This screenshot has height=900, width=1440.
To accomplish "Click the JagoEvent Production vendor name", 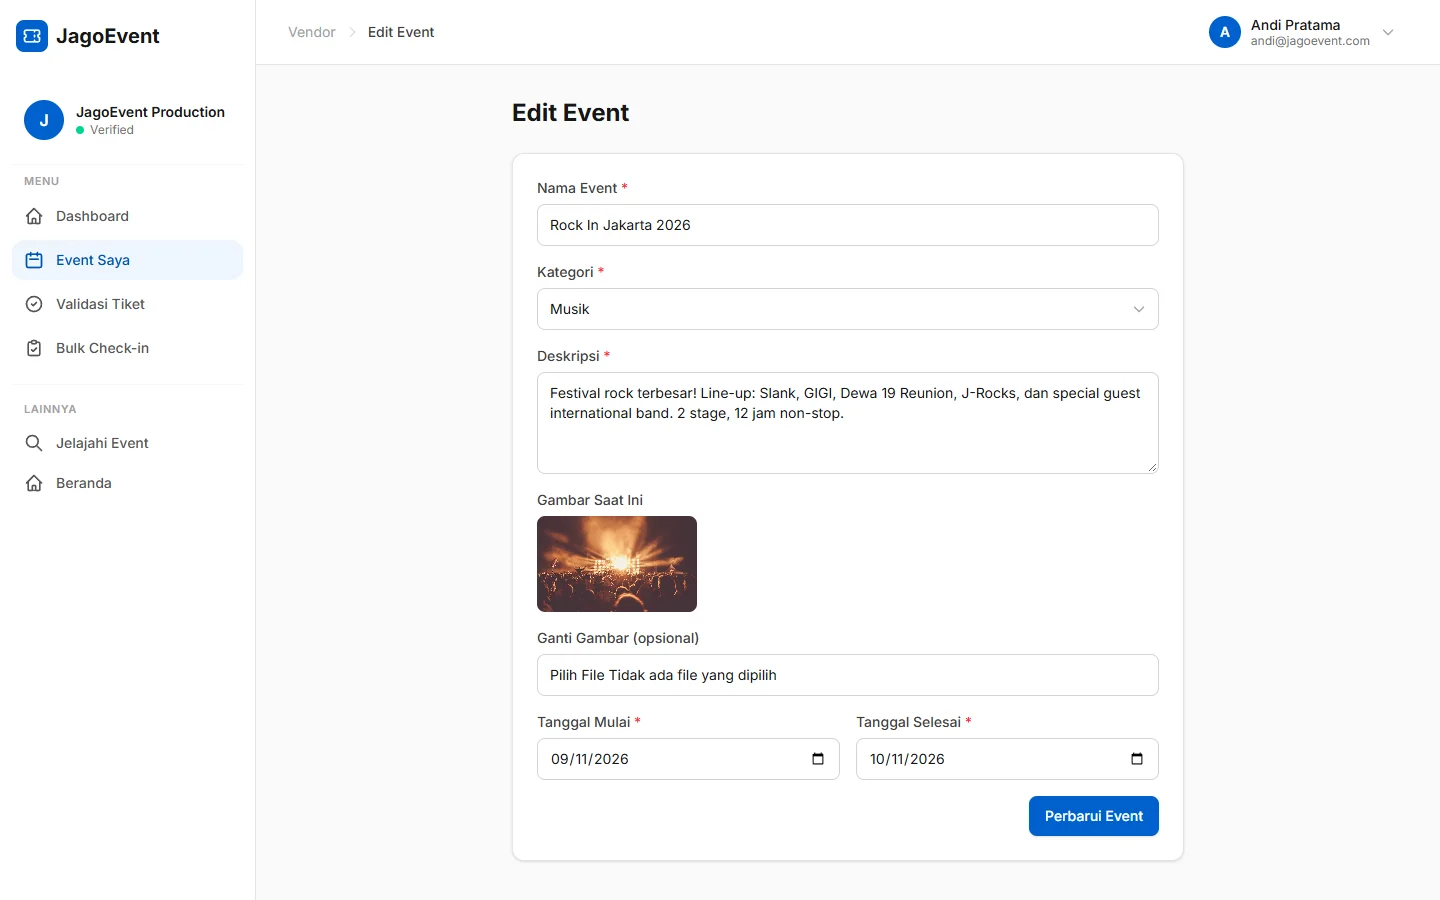I will click(x=150, y=112).
